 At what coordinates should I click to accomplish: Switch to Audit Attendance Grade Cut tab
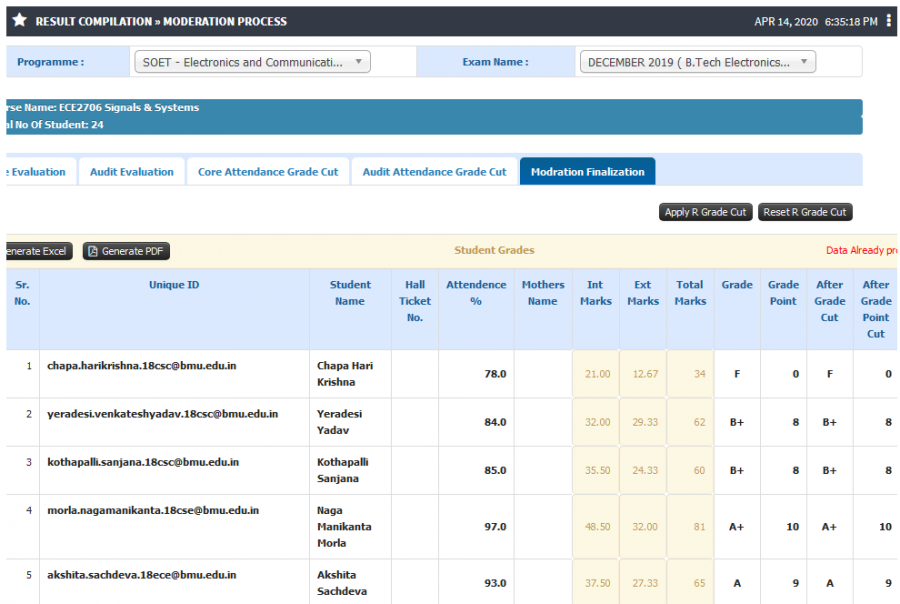pyautogui.click(x=435, y=172)
